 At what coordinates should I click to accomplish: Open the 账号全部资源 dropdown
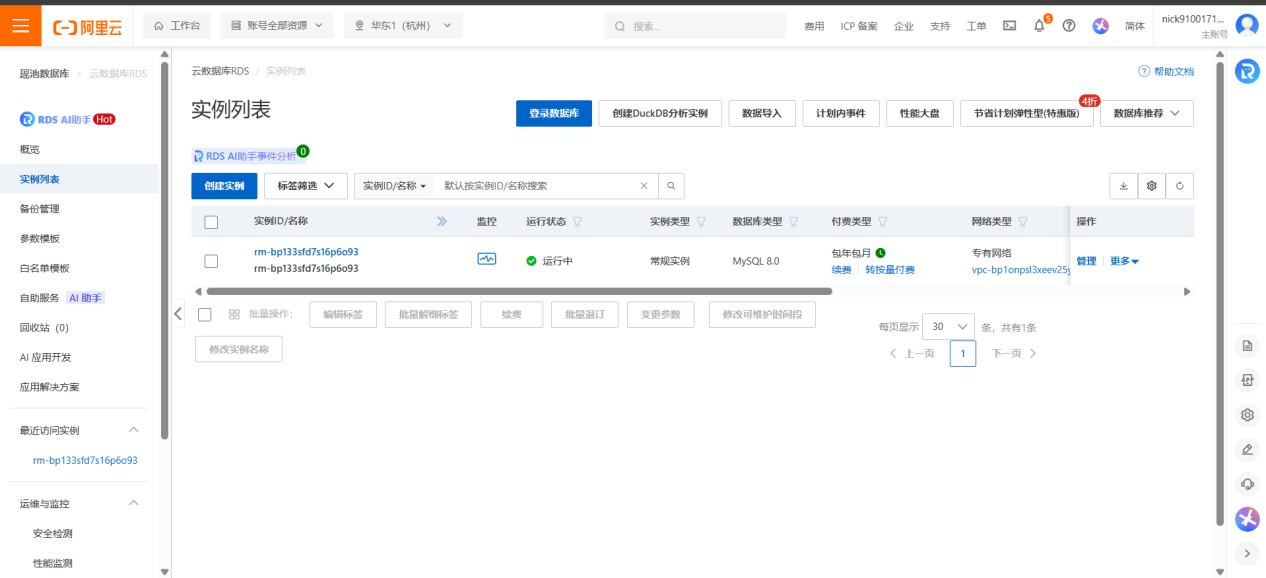[277, 26]
